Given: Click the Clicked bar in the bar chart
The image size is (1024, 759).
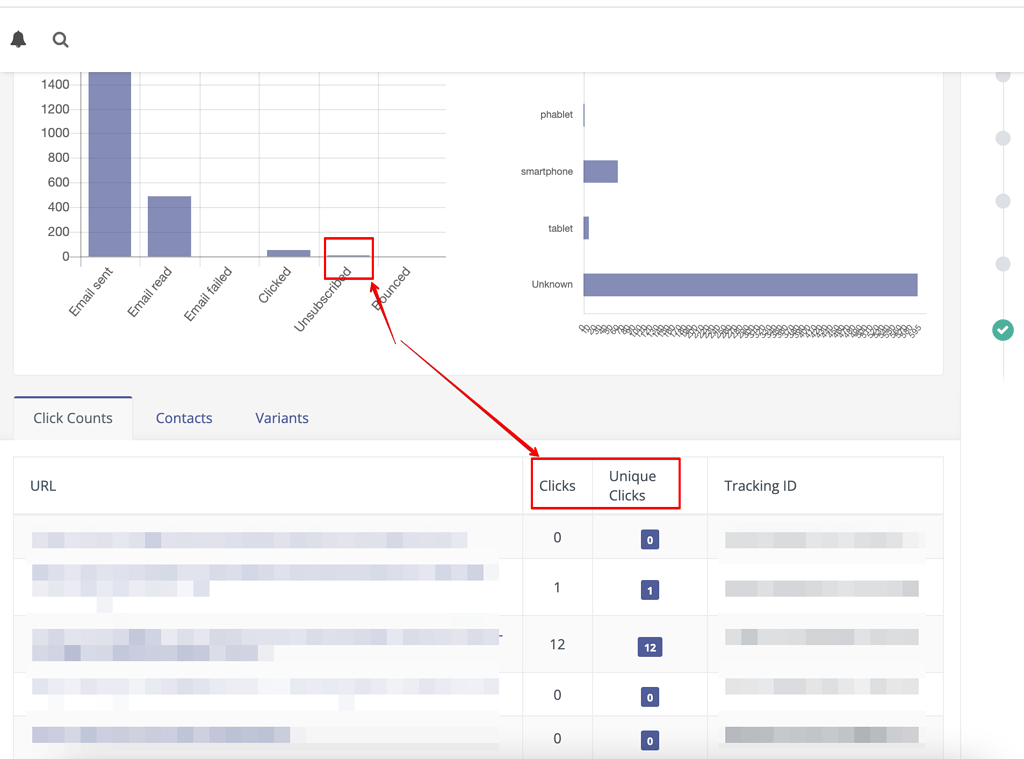Looking at the screenshot, I should (289, 252).
